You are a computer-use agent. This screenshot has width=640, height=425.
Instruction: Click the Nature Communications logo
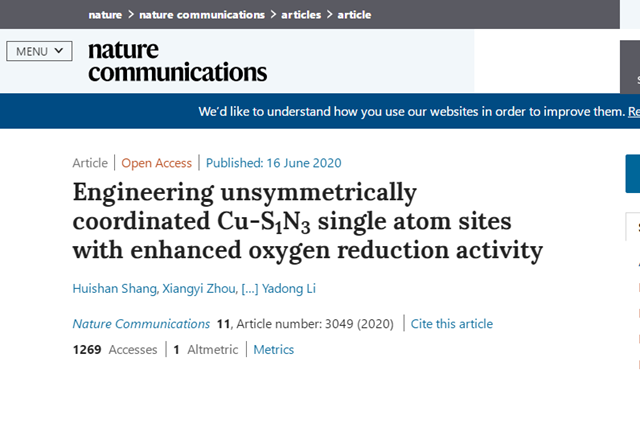tap(177, 61)
